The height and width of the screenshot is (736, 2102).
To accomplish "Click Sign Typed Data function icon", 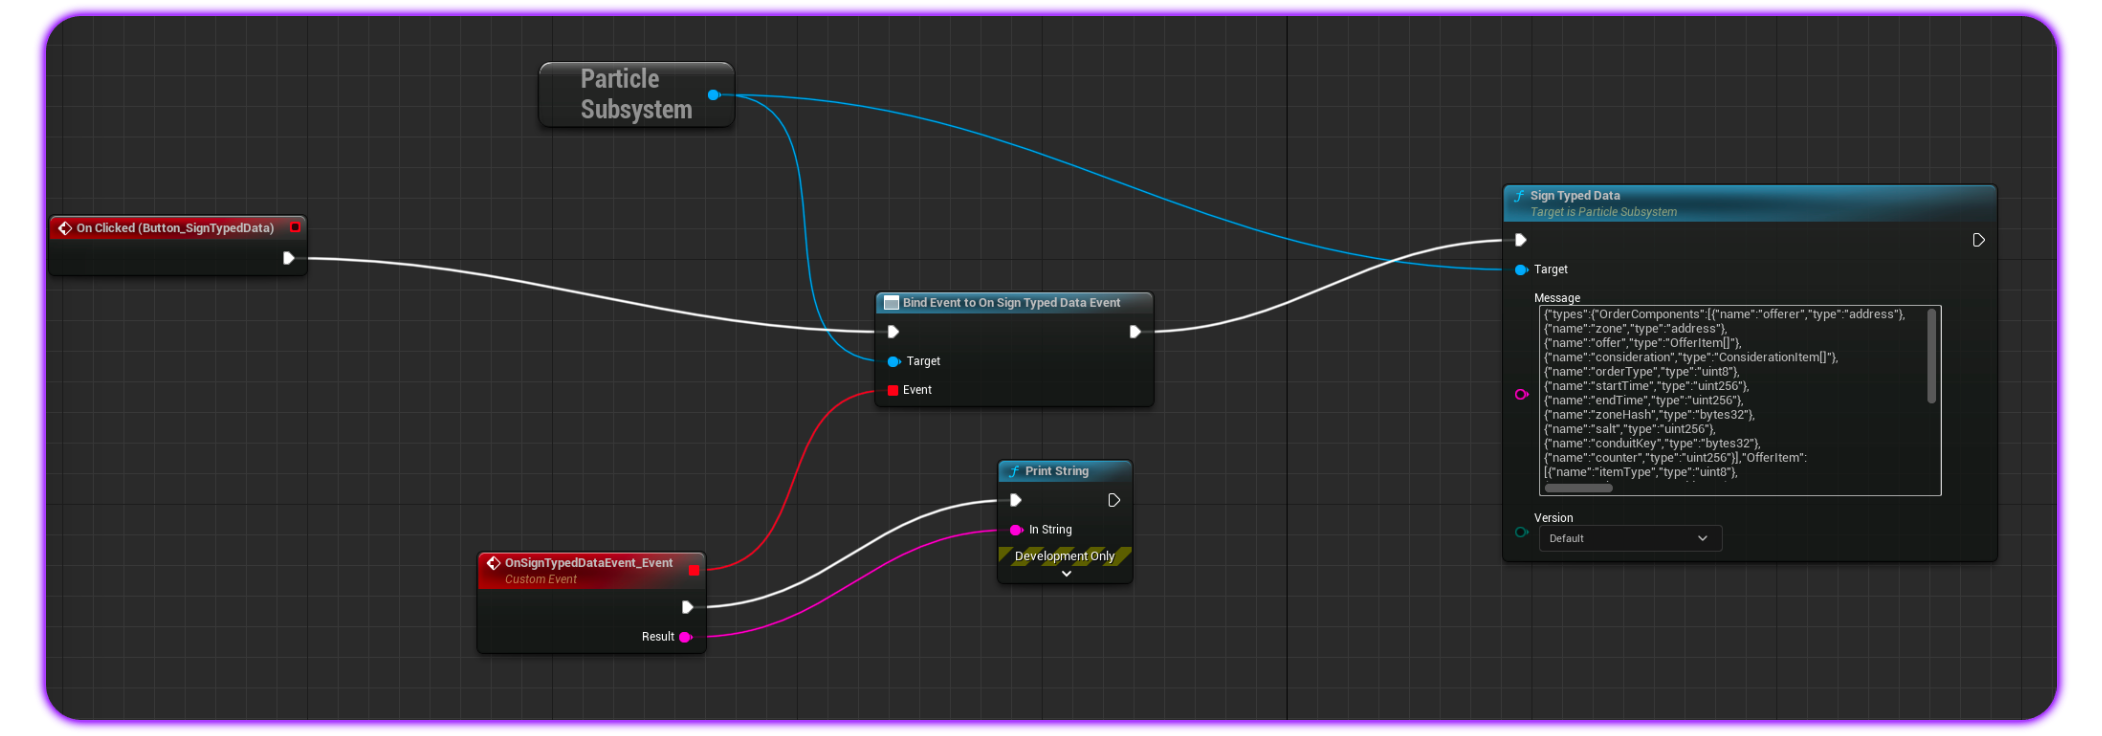I will point(1519,196).
